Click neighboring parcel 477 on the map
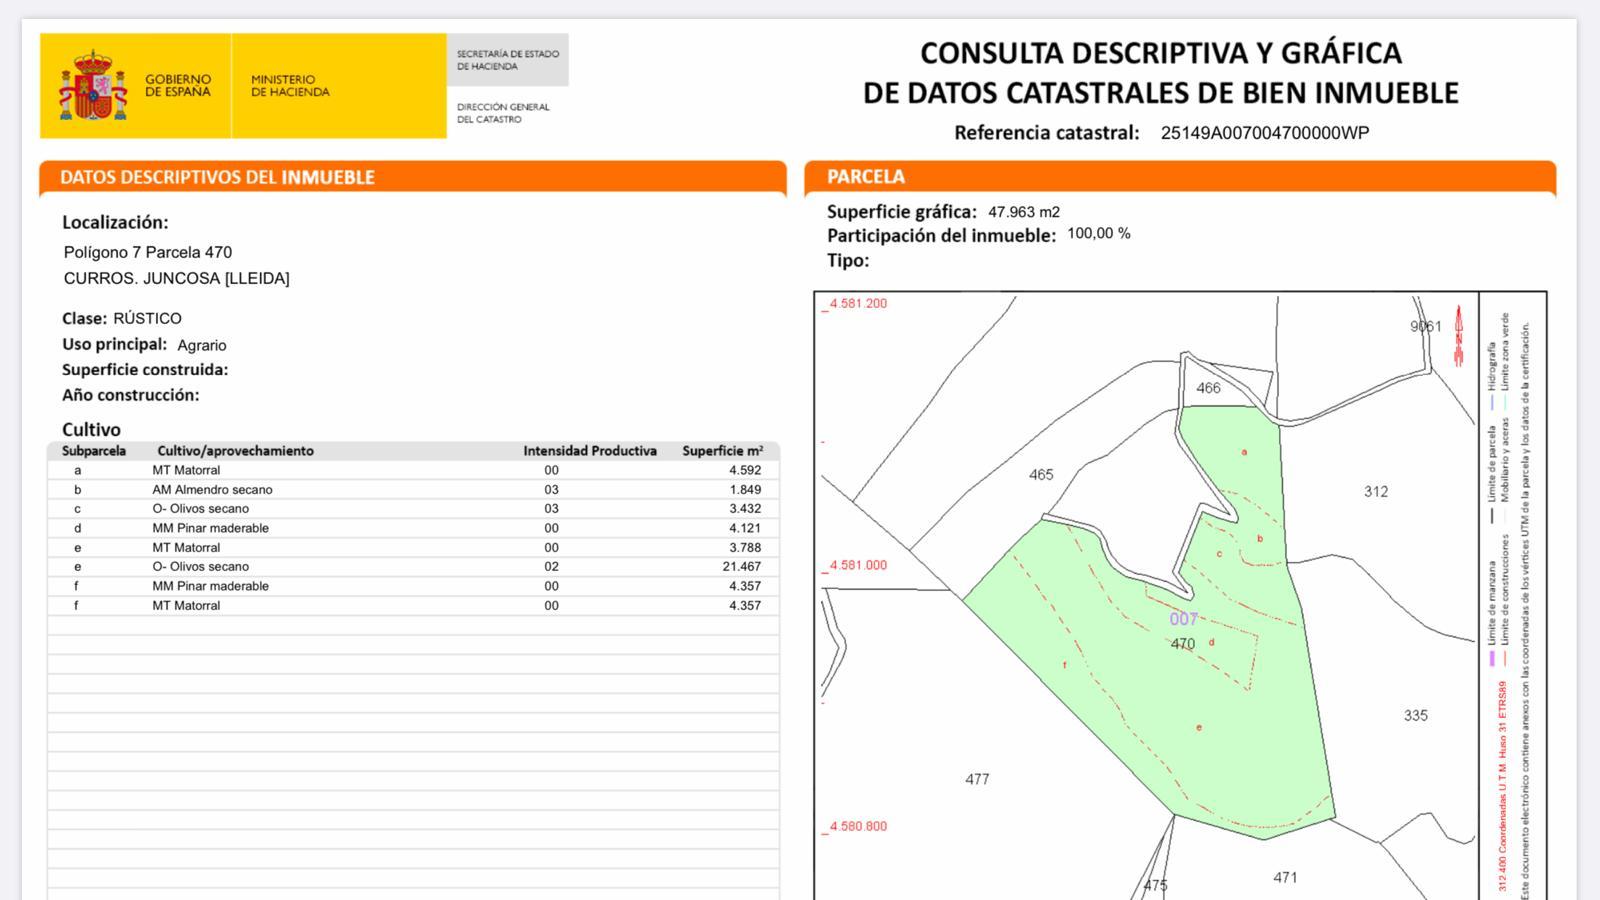1600x900 pixels. [977, 779]
